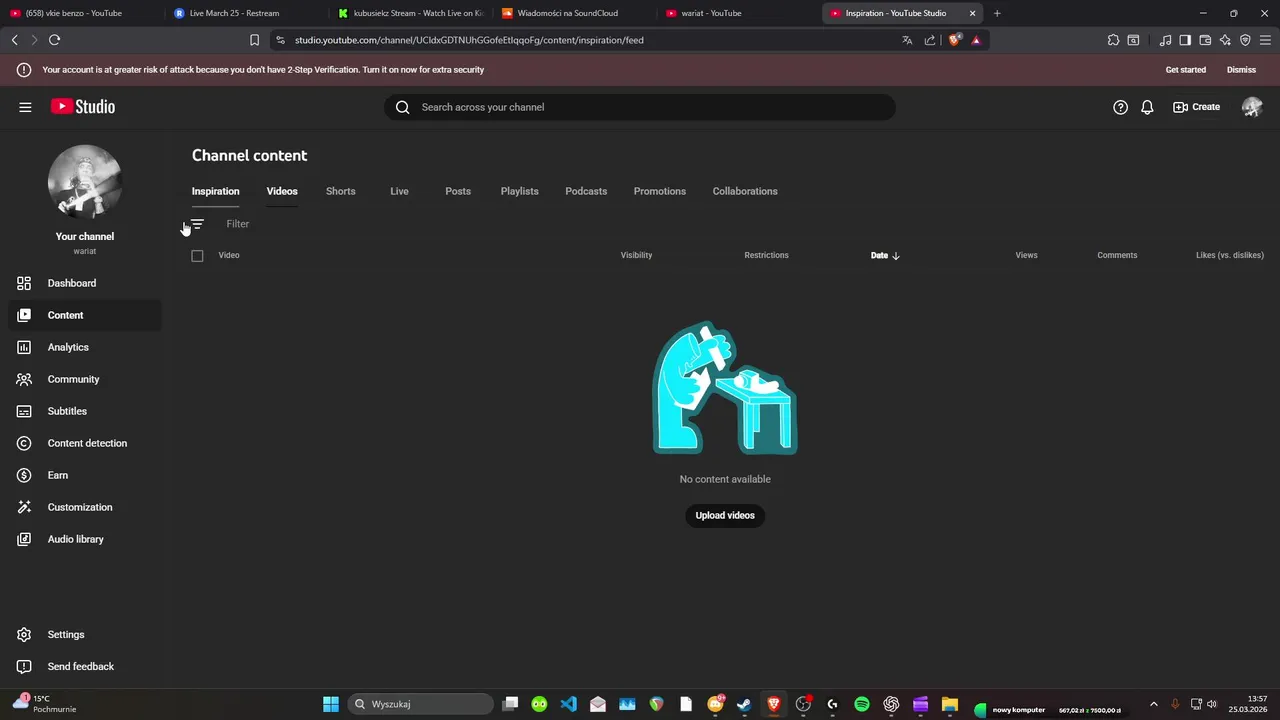Switch to the Promotions tab
This screenshot has width=1280, height=720.
tap(659, 191)
